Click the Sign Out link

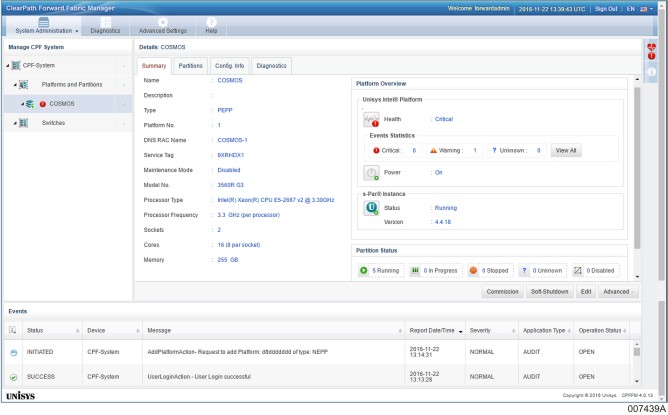[x=605, y=7]
